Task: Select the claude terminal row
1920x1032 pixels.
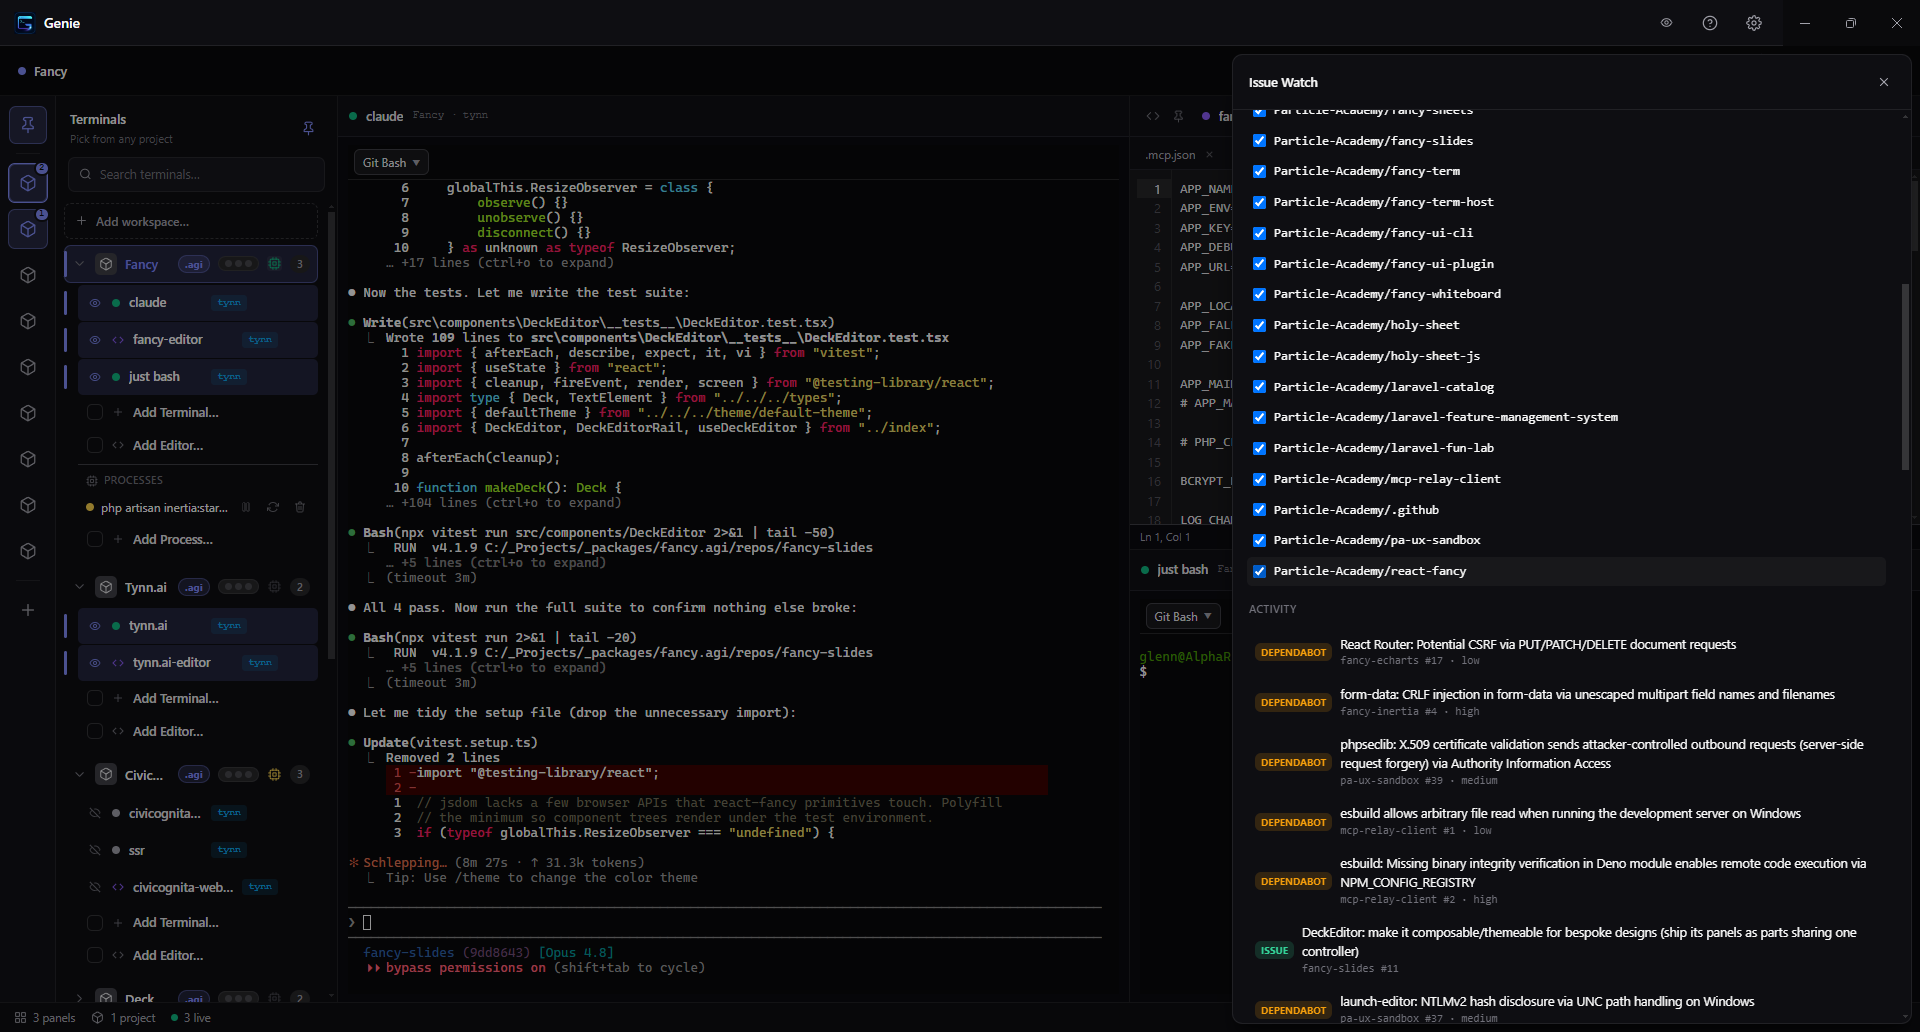Action: [x=198, y=303]
